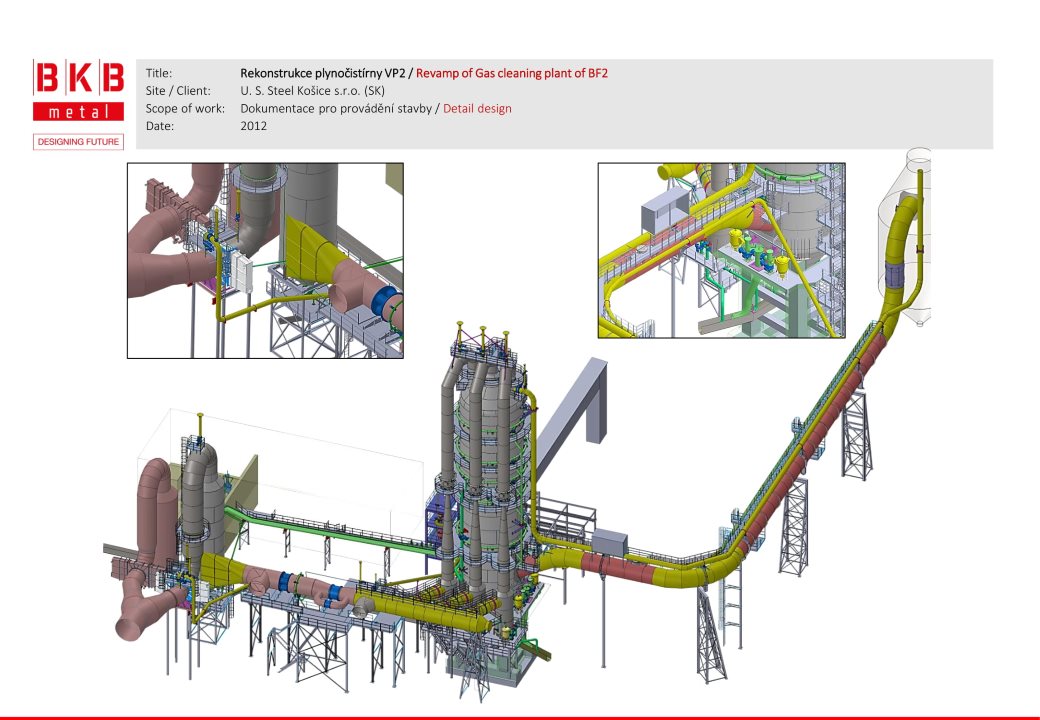Screen dimensions: 1040x720
Task: Click "Revamp of Gas cleaning plant of BF2"
Action: pyautogui.click(x=512, y=73)
